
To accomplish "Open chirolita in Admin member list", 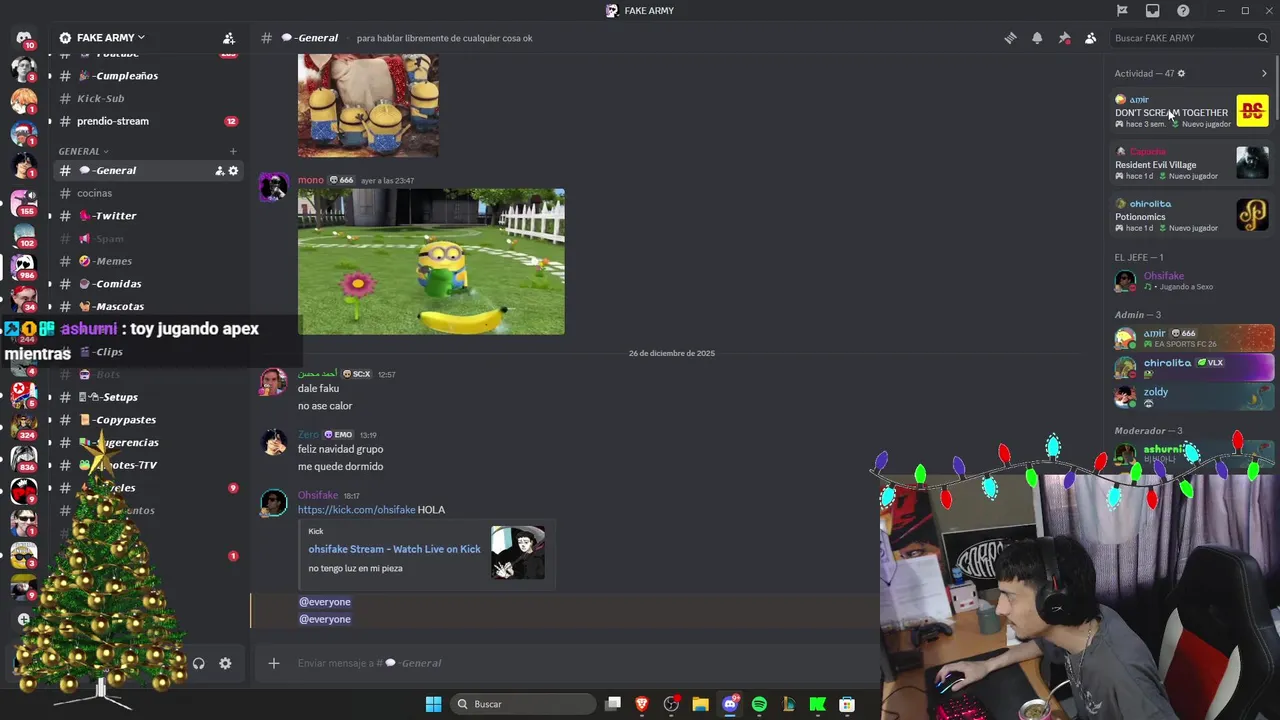I will pyautogui.click(x=1194, y=367).
